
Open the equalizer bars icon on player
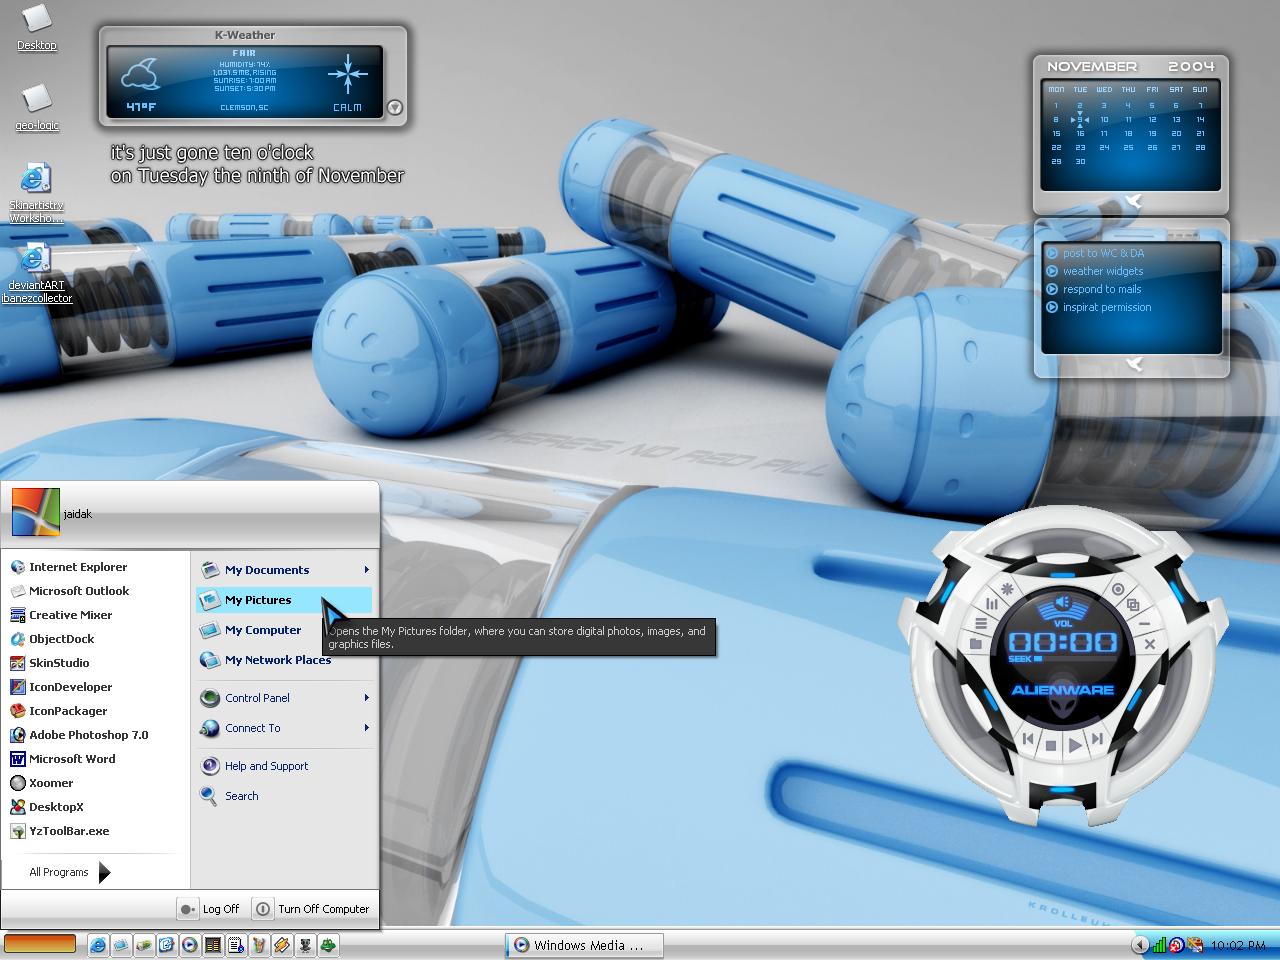click(992, 603)
